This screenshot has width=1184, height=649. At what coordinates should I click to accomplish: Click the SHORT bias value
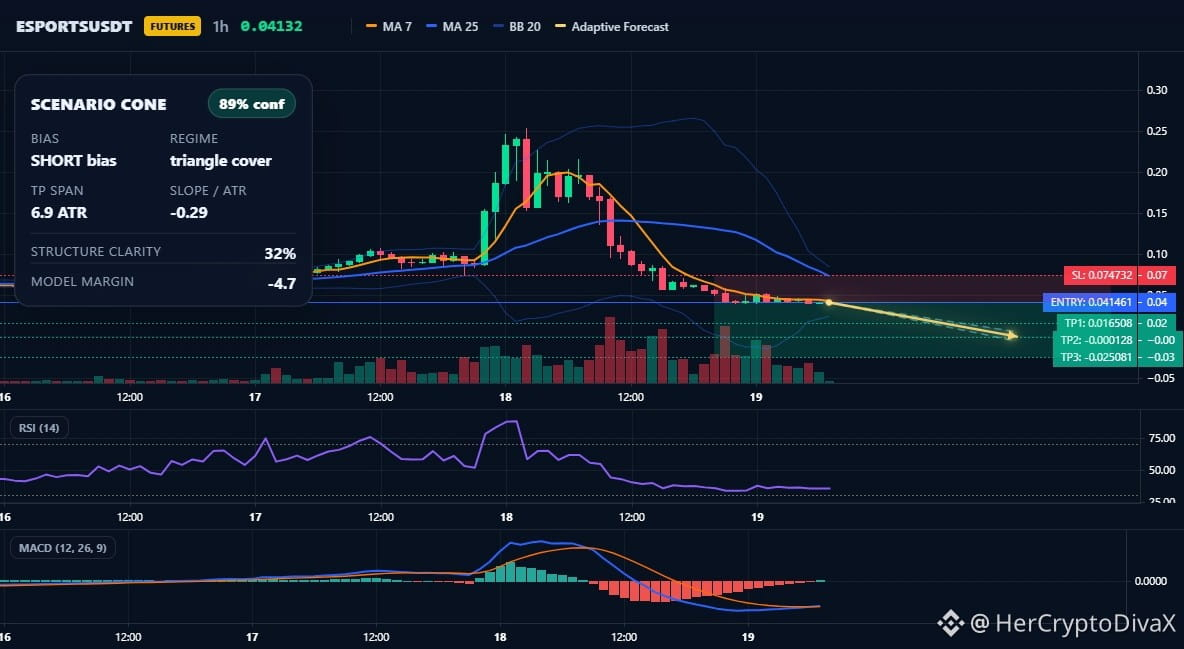point(73,160)
